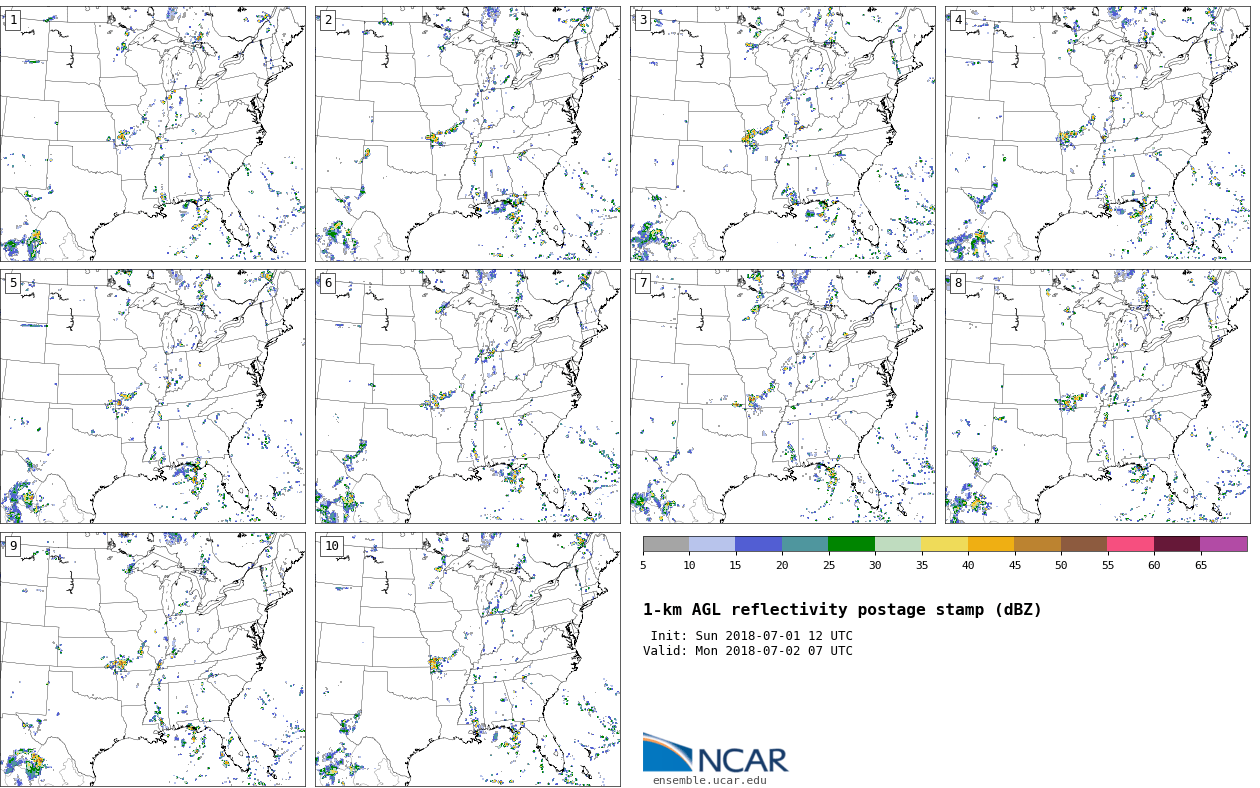Screen dimensions: 1260x788
Task: Click the 1-km AGL reflectivity title
Action: (x=842, y=610)
